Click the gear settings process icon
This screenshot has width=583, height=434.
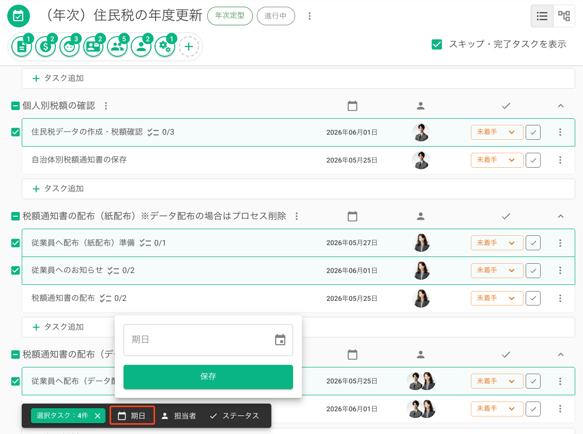pos(165,47)
